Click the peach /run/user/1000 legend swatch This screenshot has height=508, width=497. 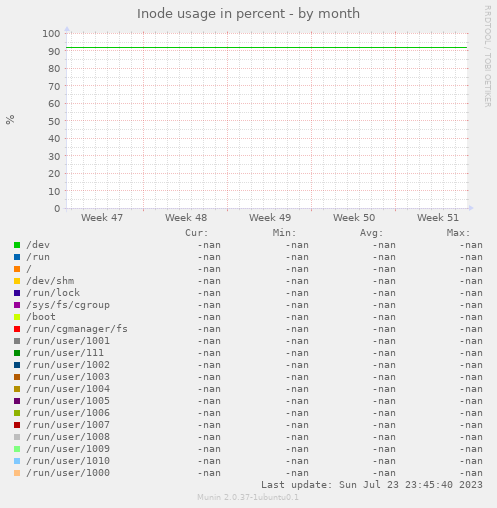(17, 473)
